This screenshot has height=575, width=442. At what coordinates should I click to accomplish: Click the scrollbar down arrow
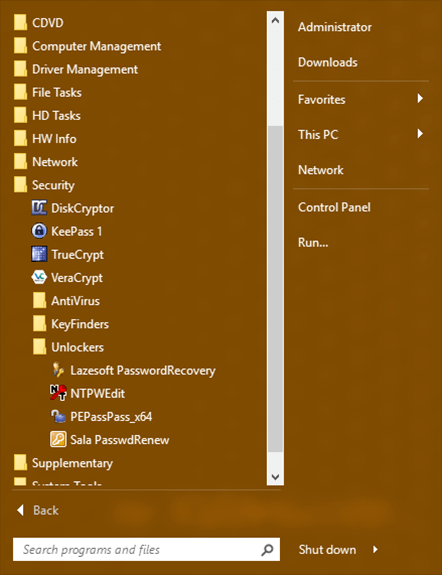click(275, 477)
